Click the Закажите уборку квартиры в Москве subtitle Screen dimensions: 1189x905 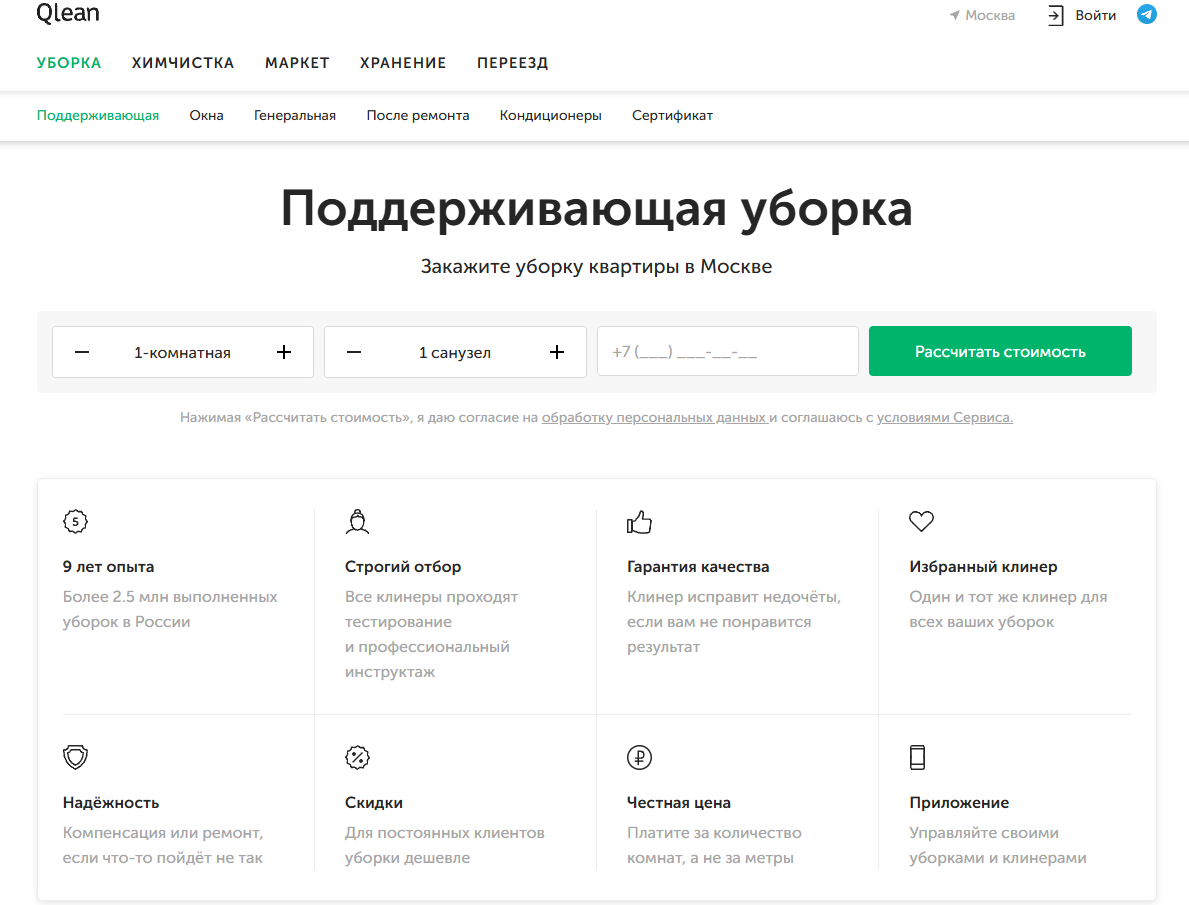597,266
